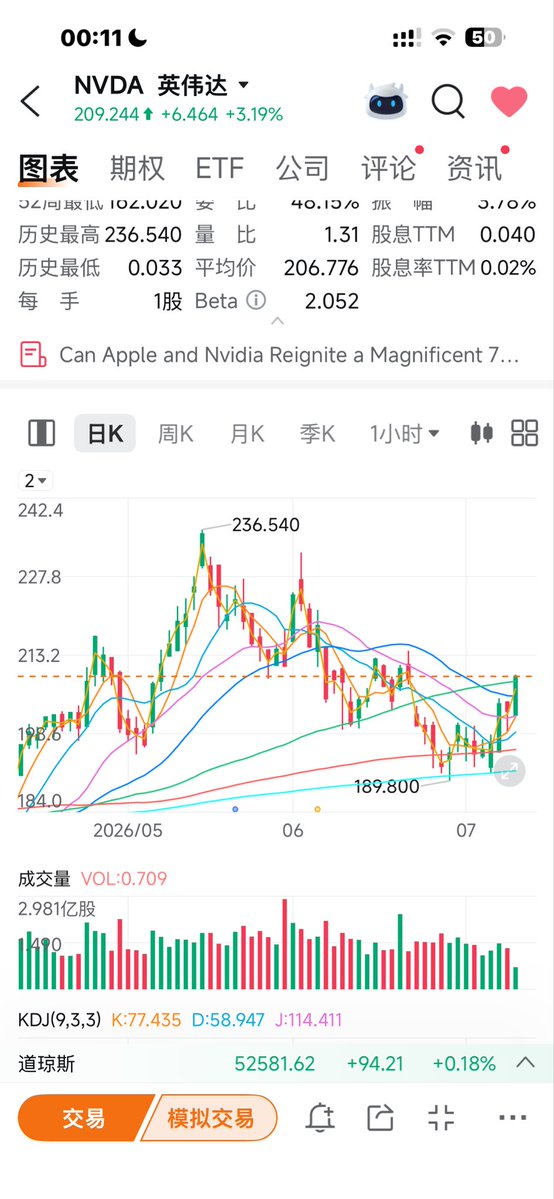Screen dimensions: 554x1199
Task: Tap the 成交量 volume indicator label
Action: 44,879
